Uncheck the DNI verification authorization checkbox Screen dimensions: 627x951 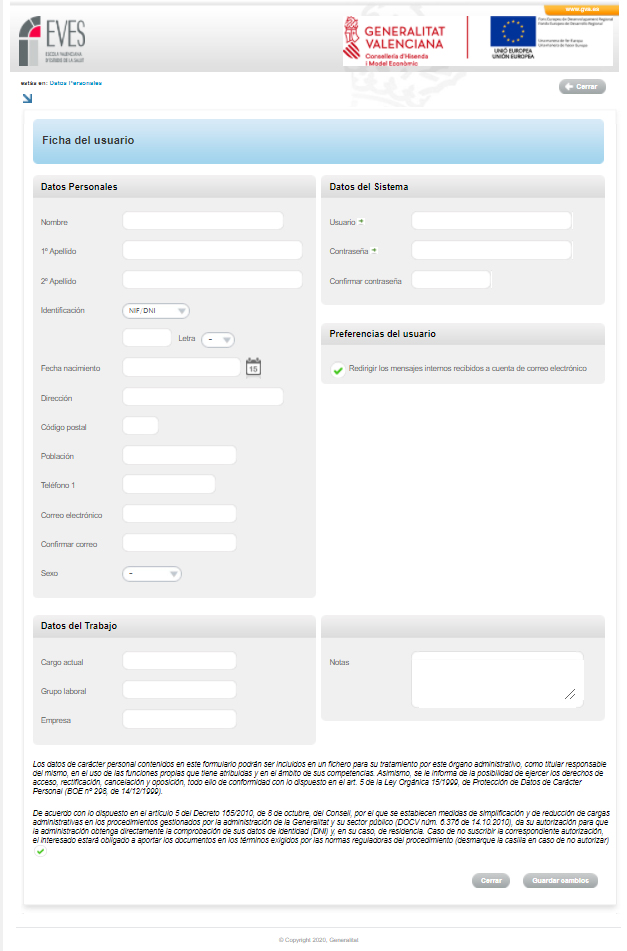click(x=40, y=852)
